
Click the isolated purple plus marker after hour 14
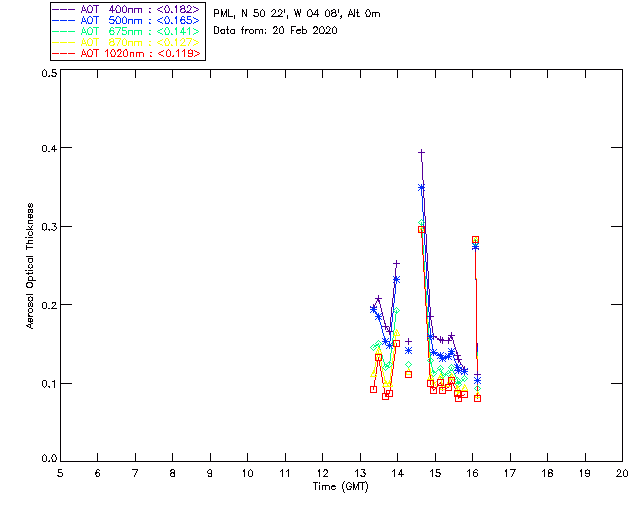click(x=408, y=341)
